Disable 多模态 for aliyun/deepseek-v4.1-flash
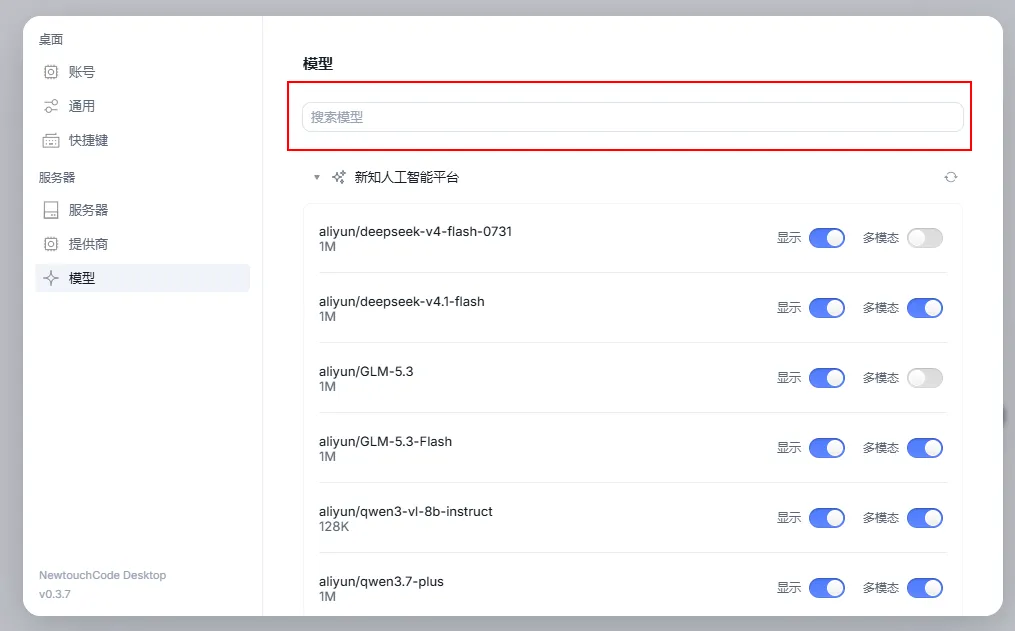Screen dimensions: 1015x631 click(x=924, y=308)
